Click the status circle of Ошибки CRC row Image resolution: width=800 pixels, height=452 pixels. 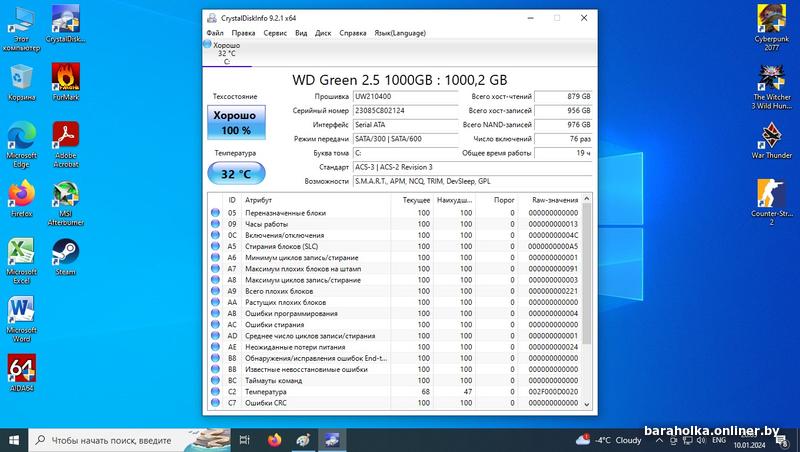pos(215,403)
